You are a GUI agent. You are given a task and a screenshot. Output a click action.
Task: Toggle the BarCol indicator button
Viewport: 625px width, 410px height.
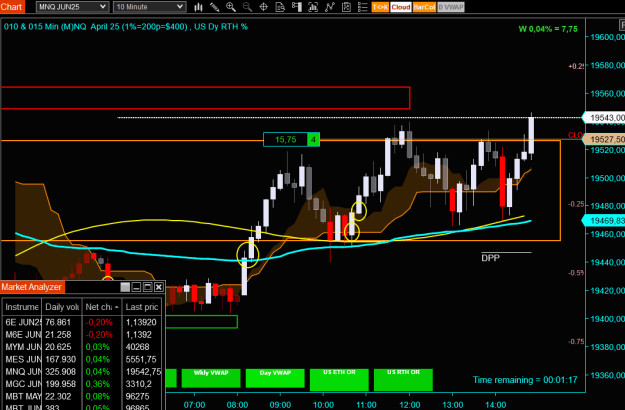coord(424,7)
